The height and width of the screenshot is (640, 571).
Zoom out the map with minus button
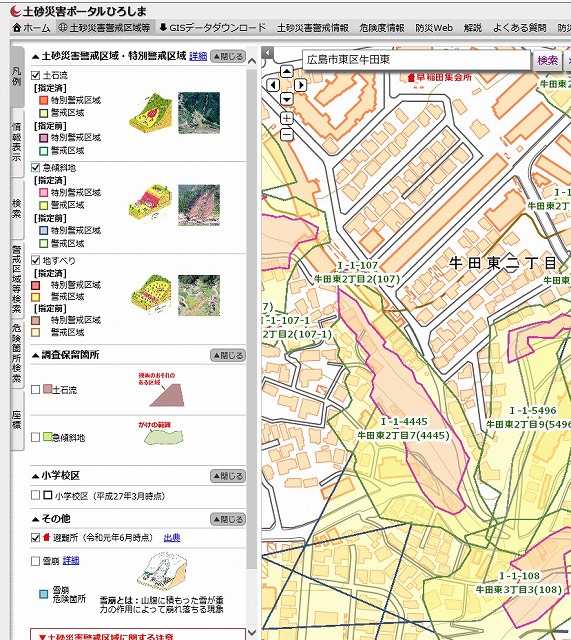click(x=287, y=134)
